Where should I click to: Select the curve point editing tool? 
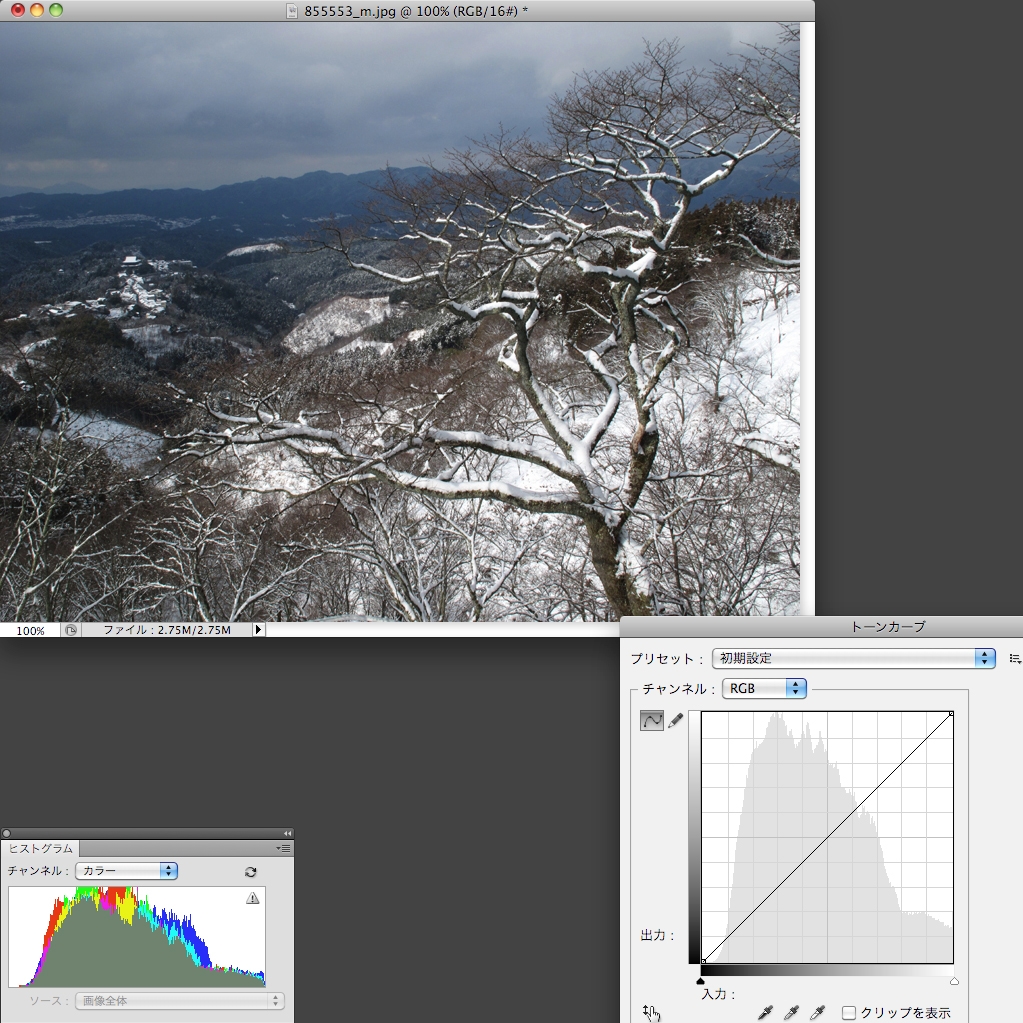(x=652, y=720)
